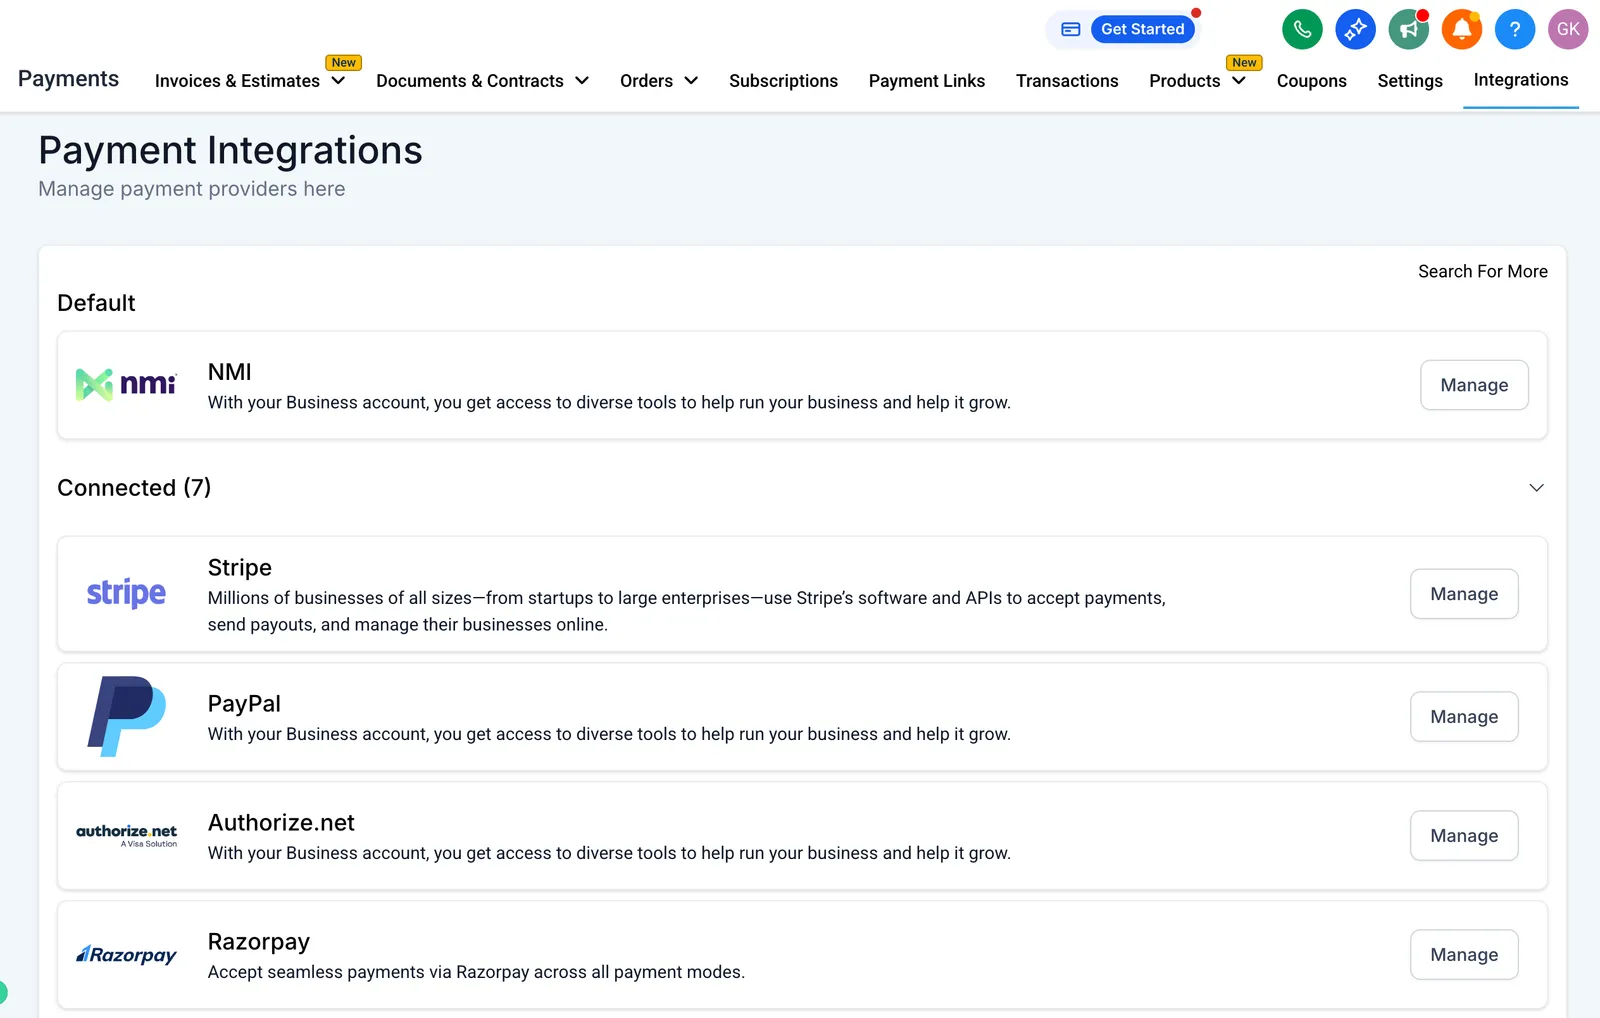This screenshot has width=1600, height=1018.
Task: Click the New badge above Invoices & Estimates
Action: coord(344,62)
